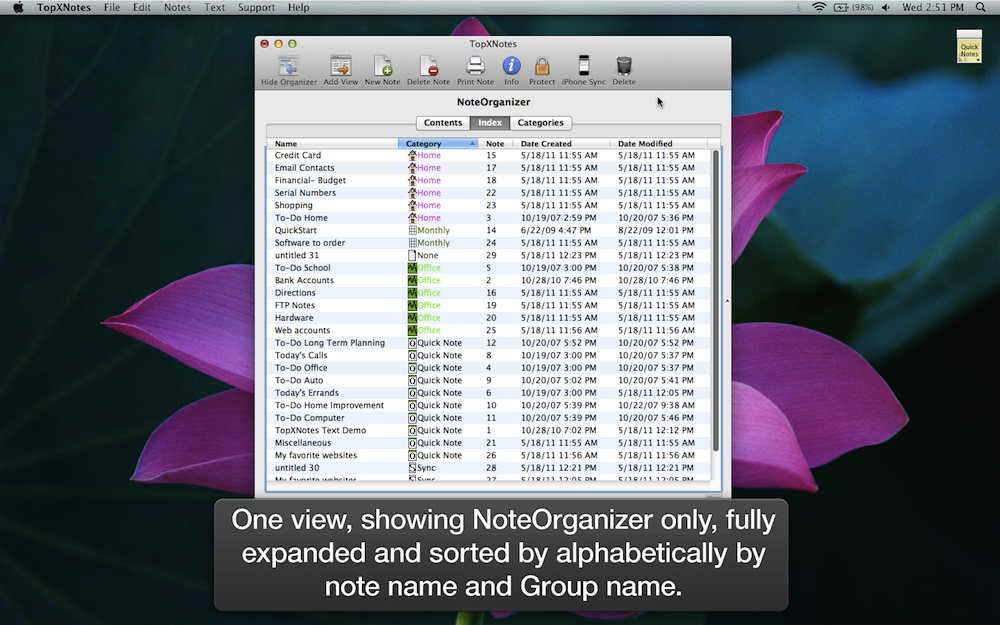
Task: Select the Web accounts note
Action: point(489,330)
